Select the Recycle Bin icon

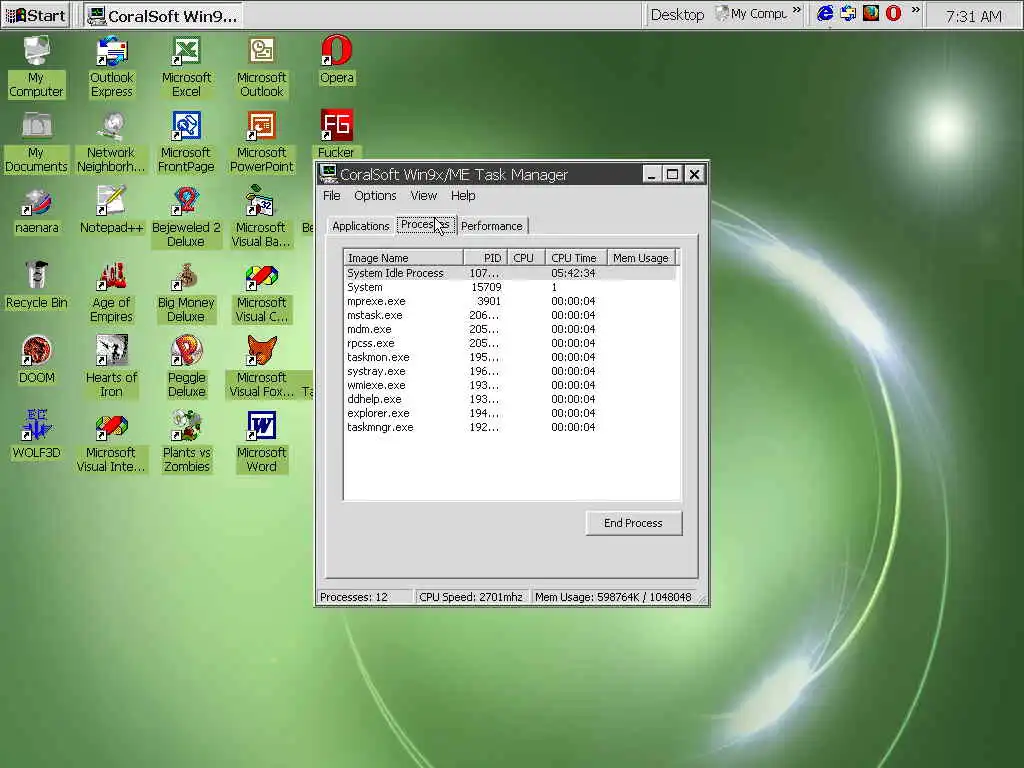click(37, 285)
